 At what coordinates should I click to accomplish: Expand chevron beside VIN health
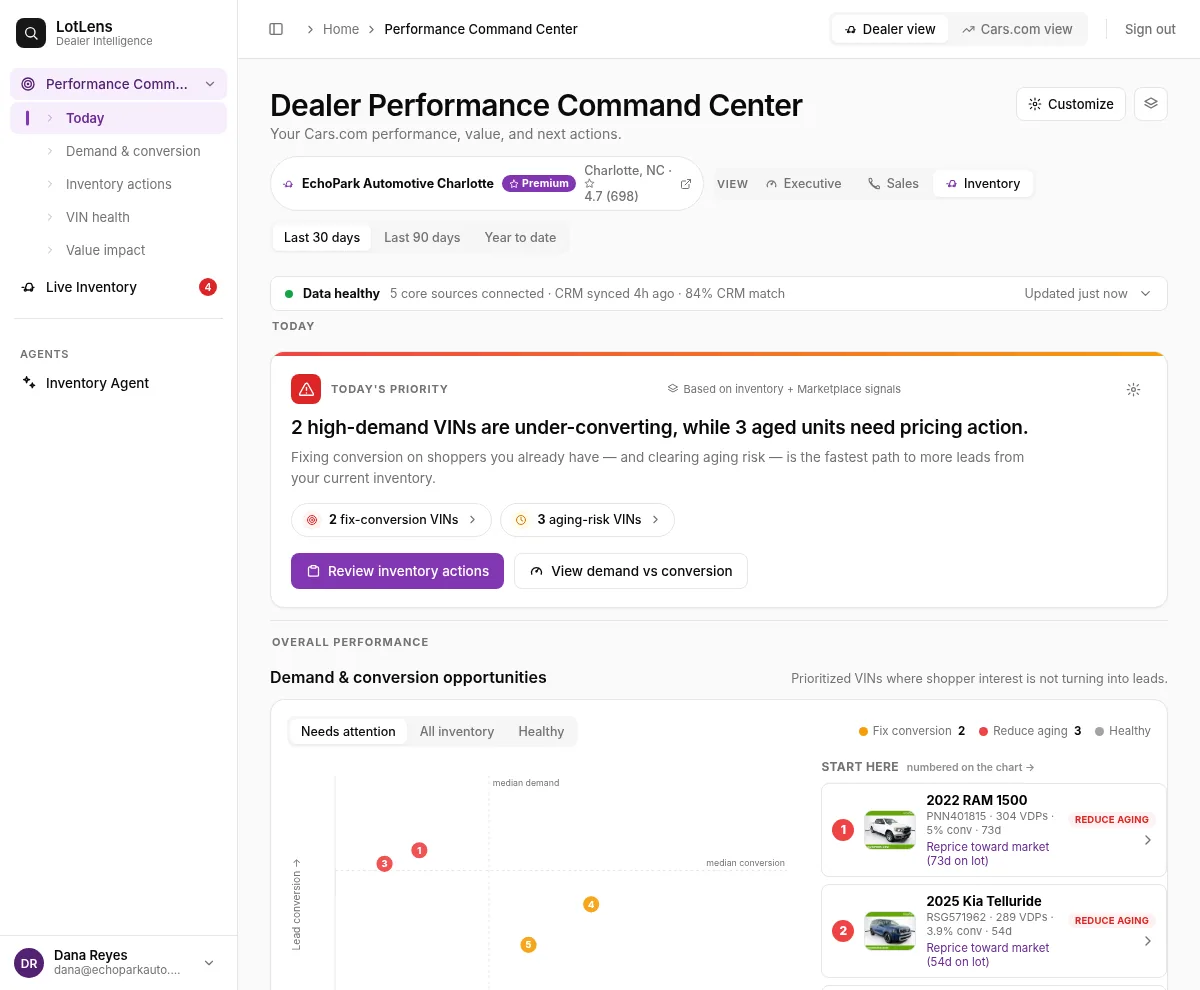tap(51, 217)
